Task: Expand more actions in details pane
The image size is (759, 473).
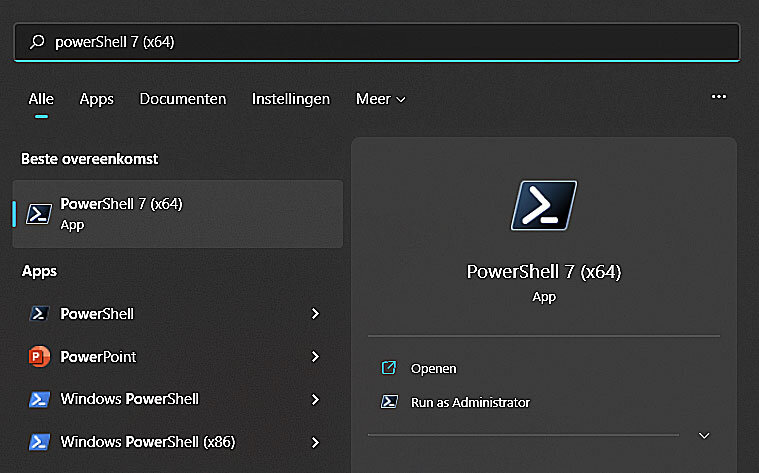Action: click(704, 435)
